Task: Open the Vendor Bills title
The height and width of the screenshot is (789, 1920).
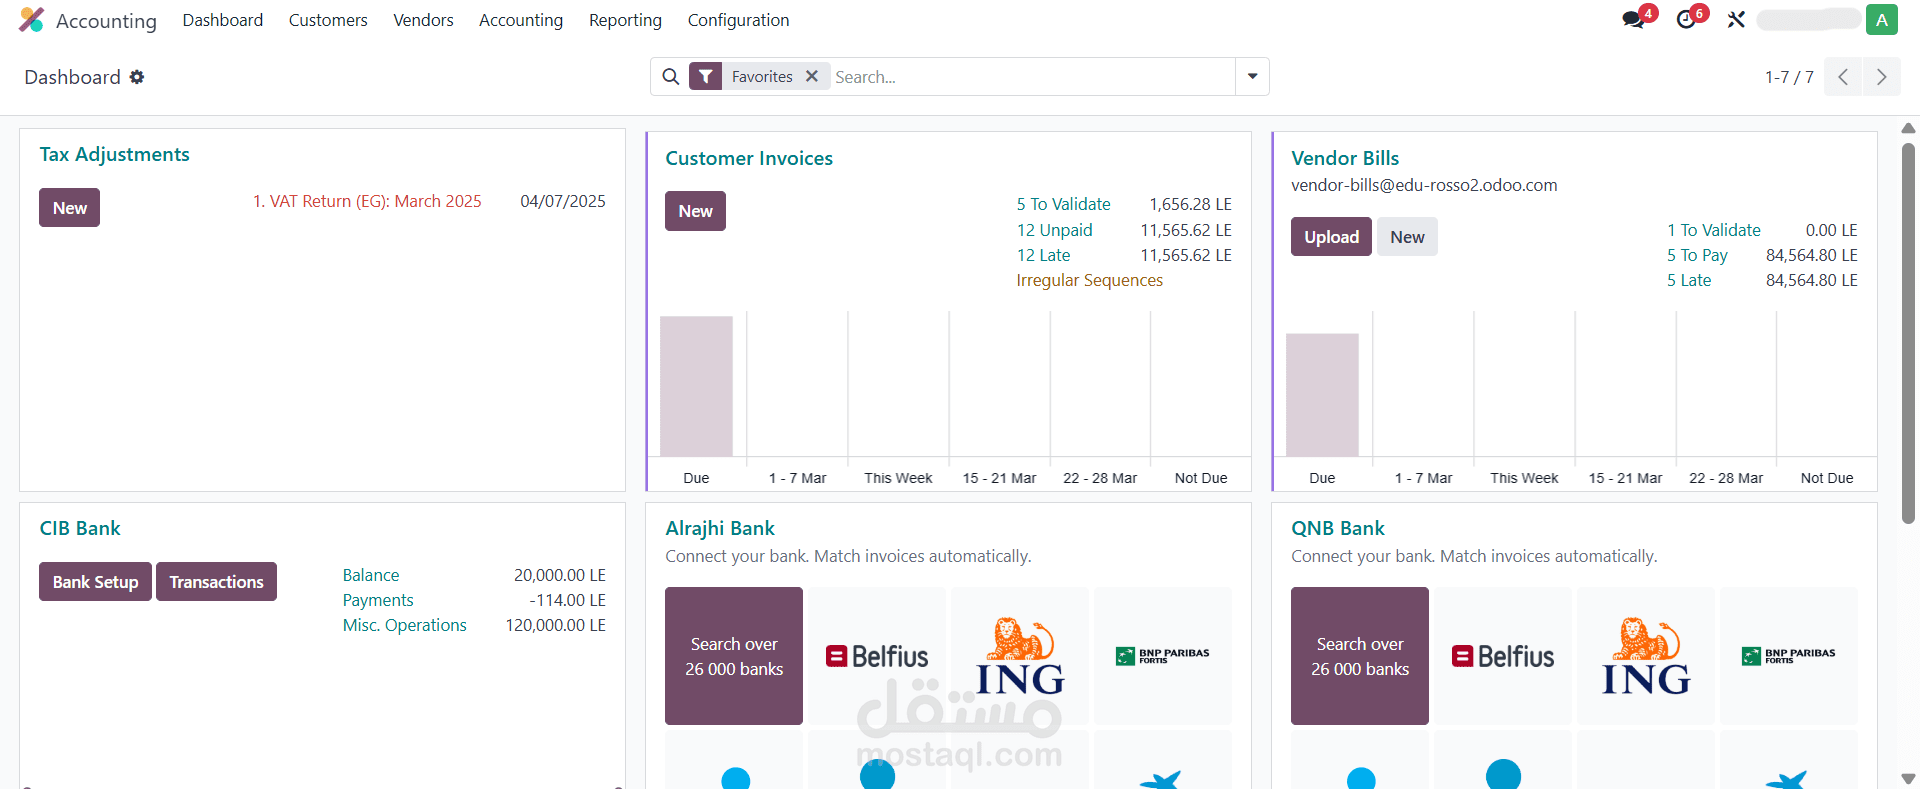Action: point(1345,158)
